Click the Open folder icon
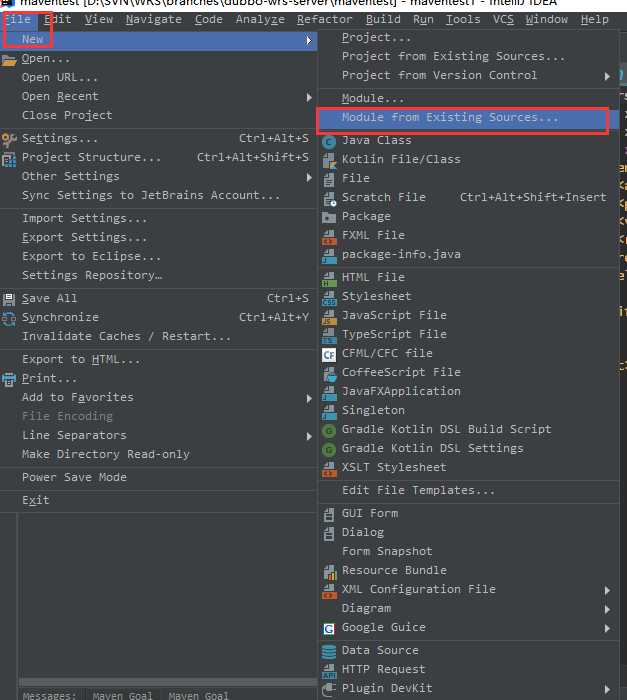Image resolution: width=627 pixels, height=700 pixels. (x=8, y=60)
